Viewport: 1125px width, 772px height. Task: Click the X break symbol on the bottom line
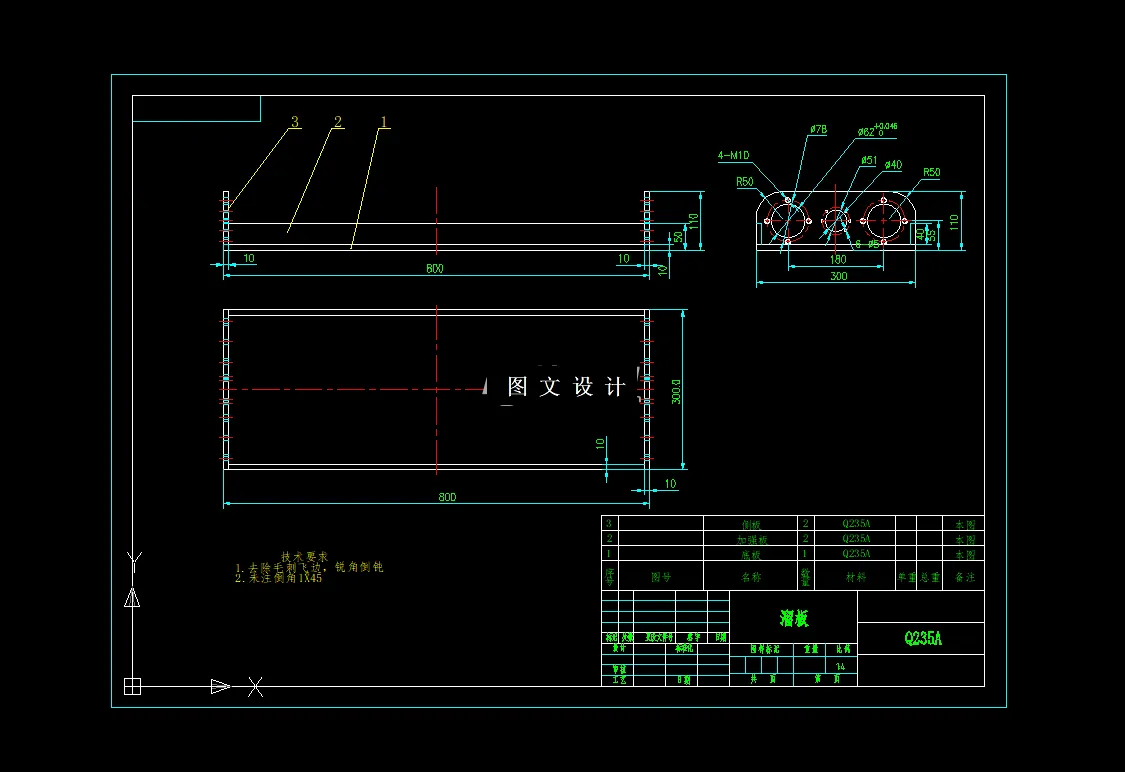(x=253, y=687)
